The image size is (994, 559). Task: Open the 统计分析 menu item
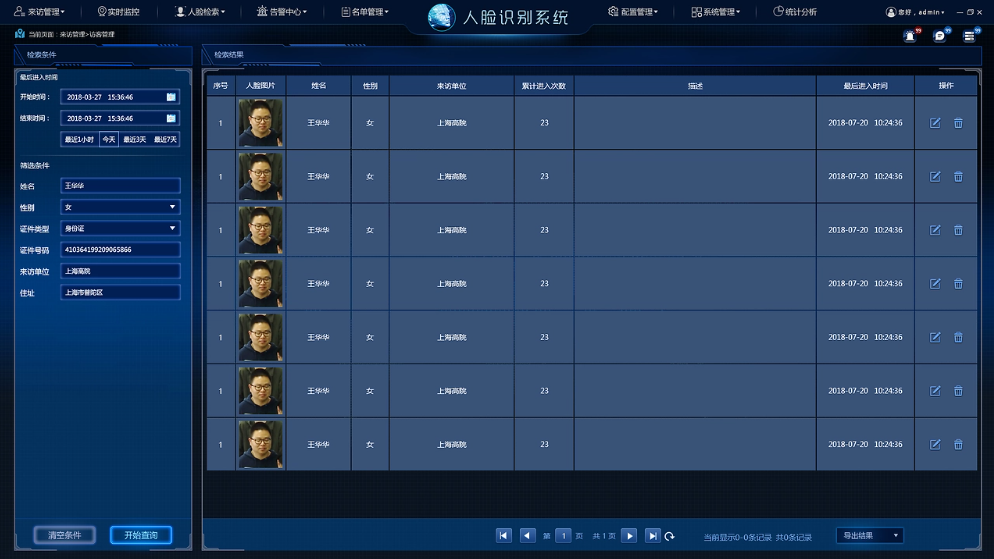click(795, 12)
